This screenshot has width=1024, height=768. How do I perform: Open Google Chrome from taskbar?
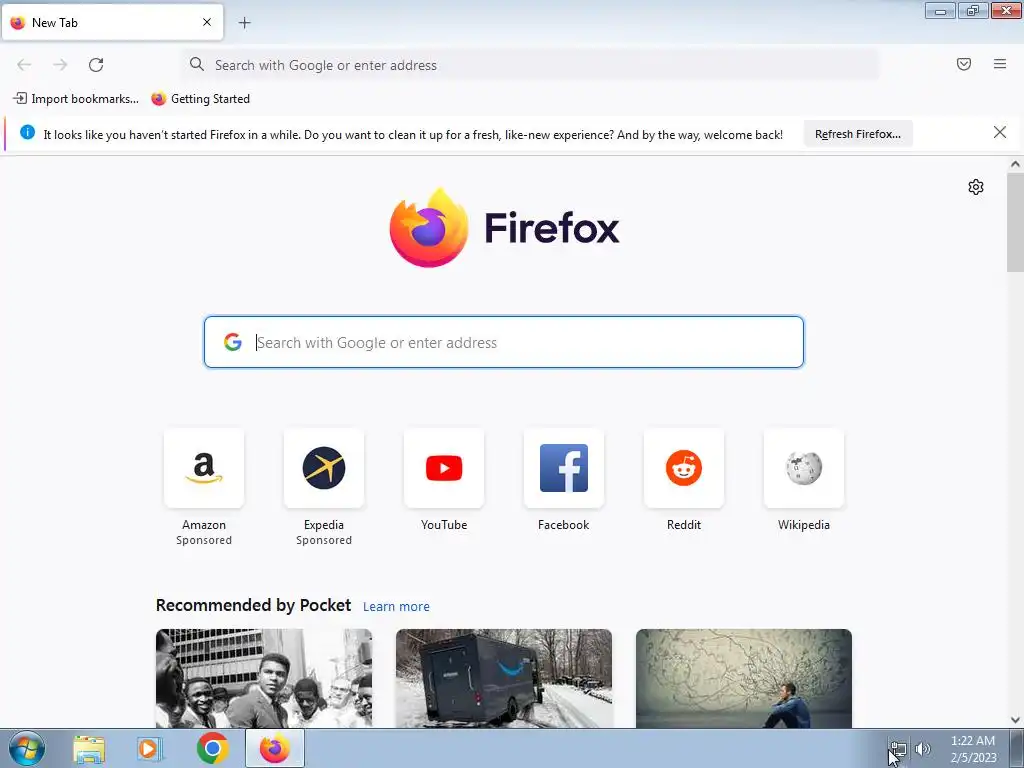pyautogui.click(x=212, y=748)
